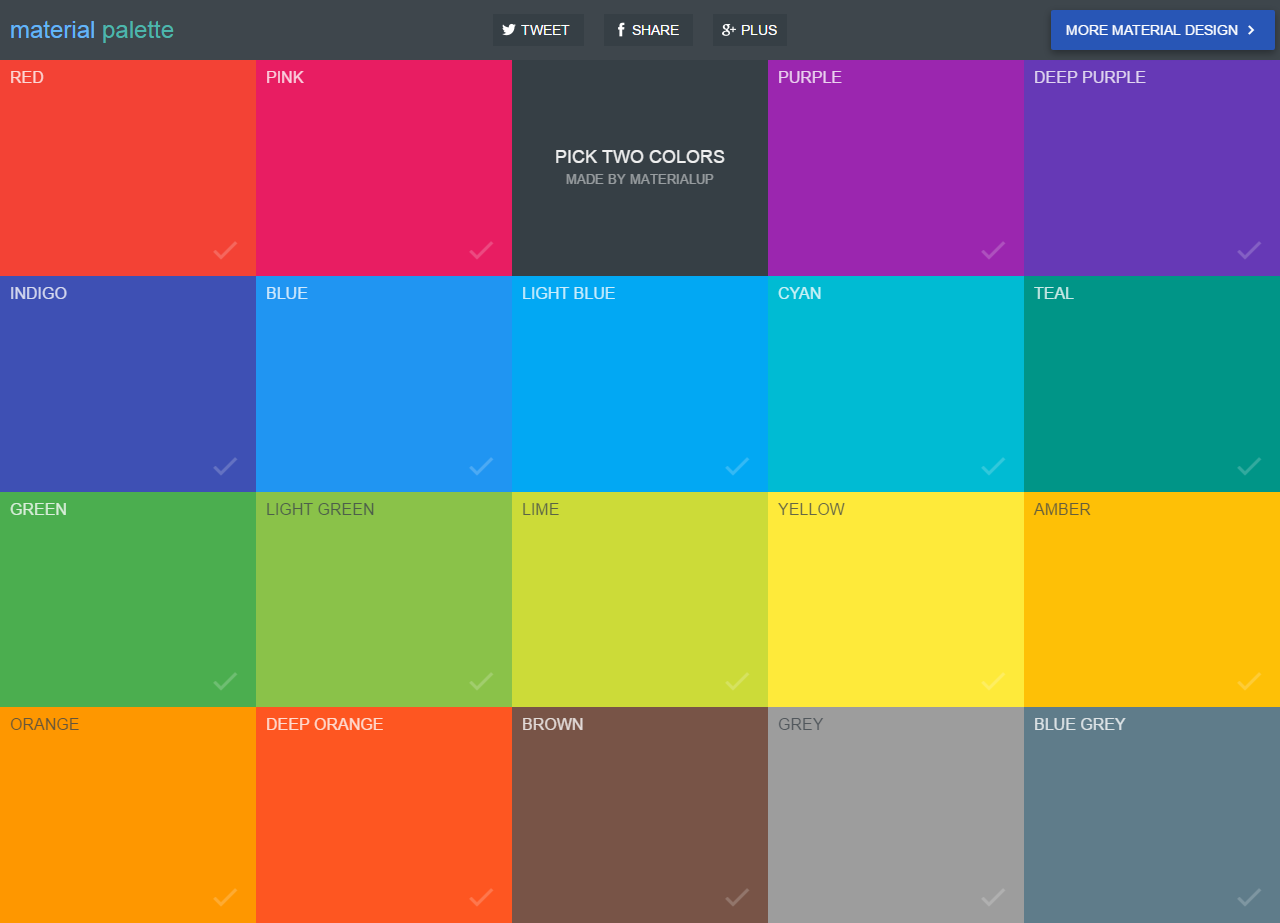Click the material palette logo
1280x923 pixels.
click(92, 30)
